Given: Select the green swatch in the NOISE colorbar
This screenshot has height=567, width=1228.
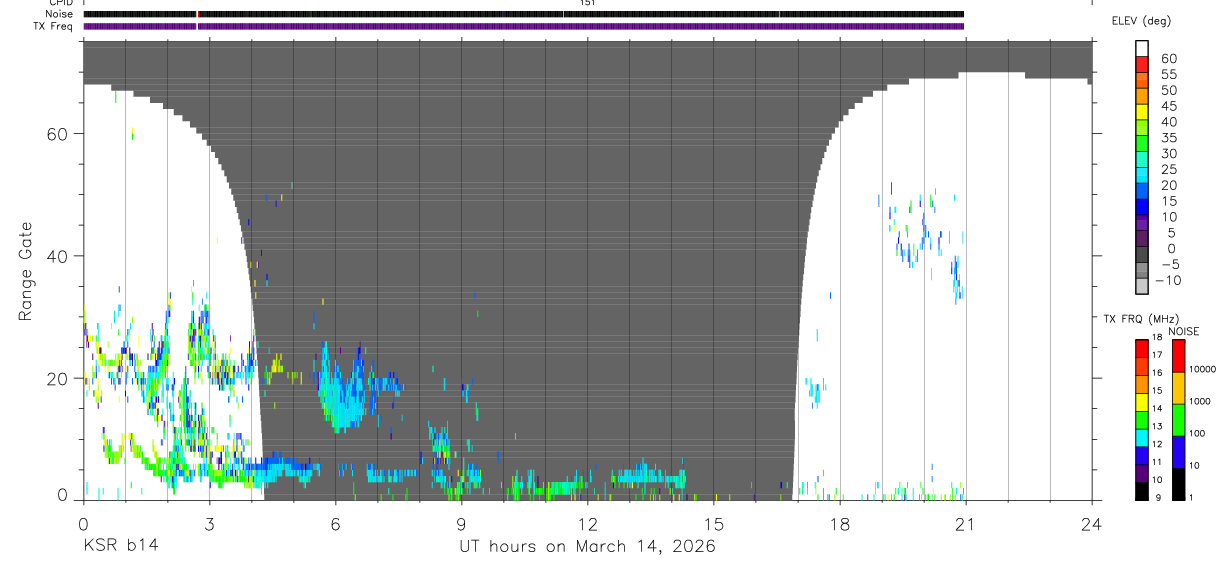Looking at the screenshot, I should (x=1178, y=420).
